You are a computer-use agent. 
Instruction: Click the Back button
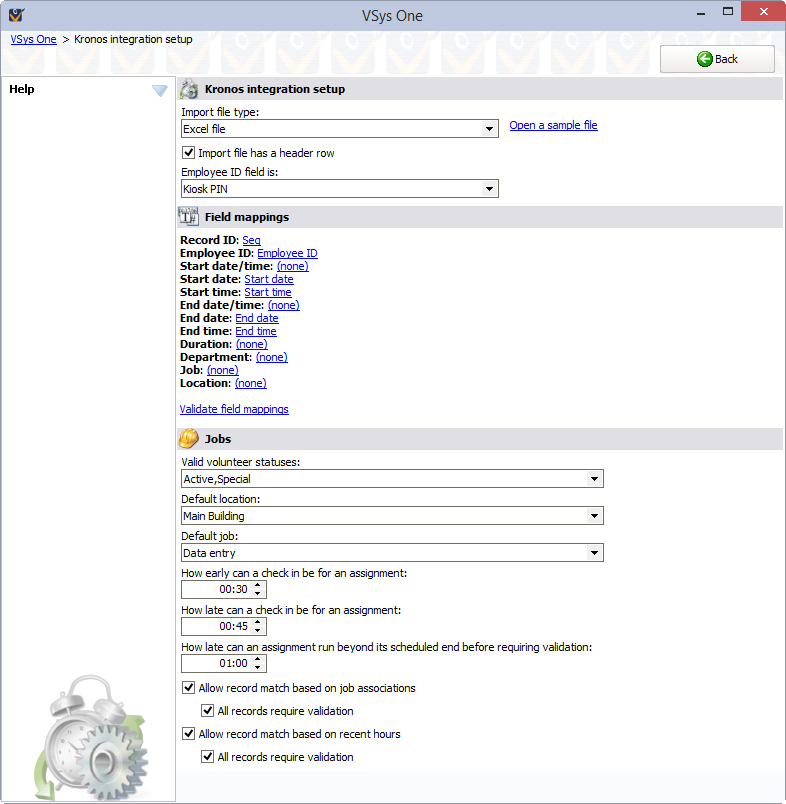(717, 59)
